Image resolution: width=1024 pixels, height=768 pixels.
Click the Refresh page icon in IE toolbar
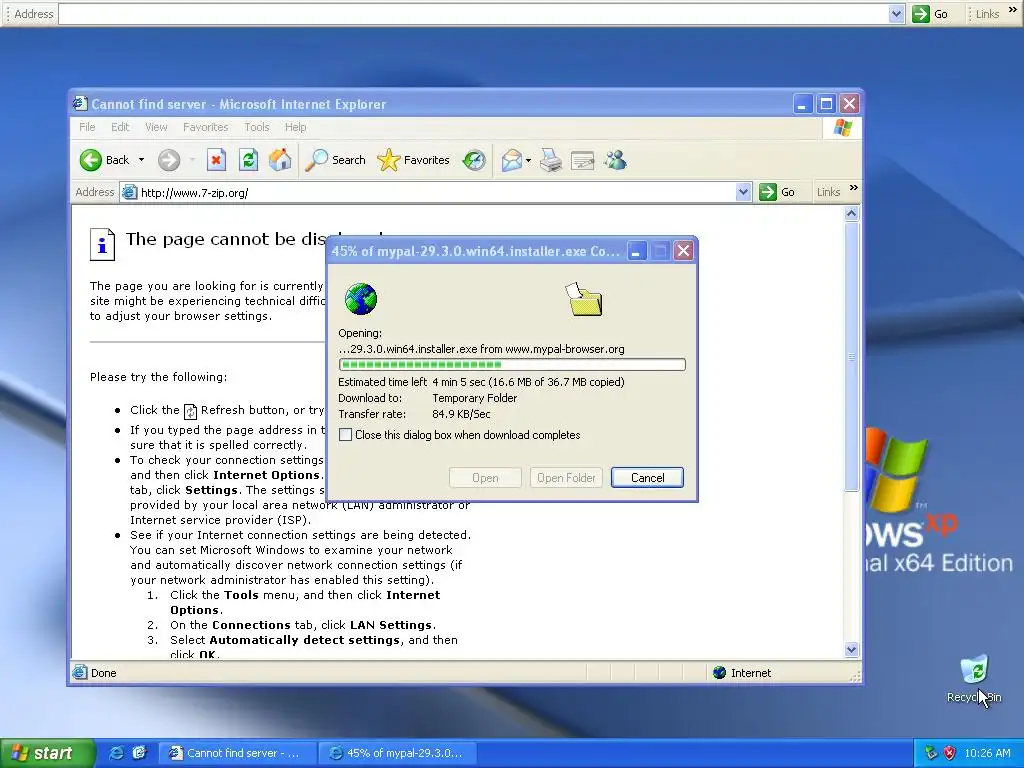[x=248, y=160]
